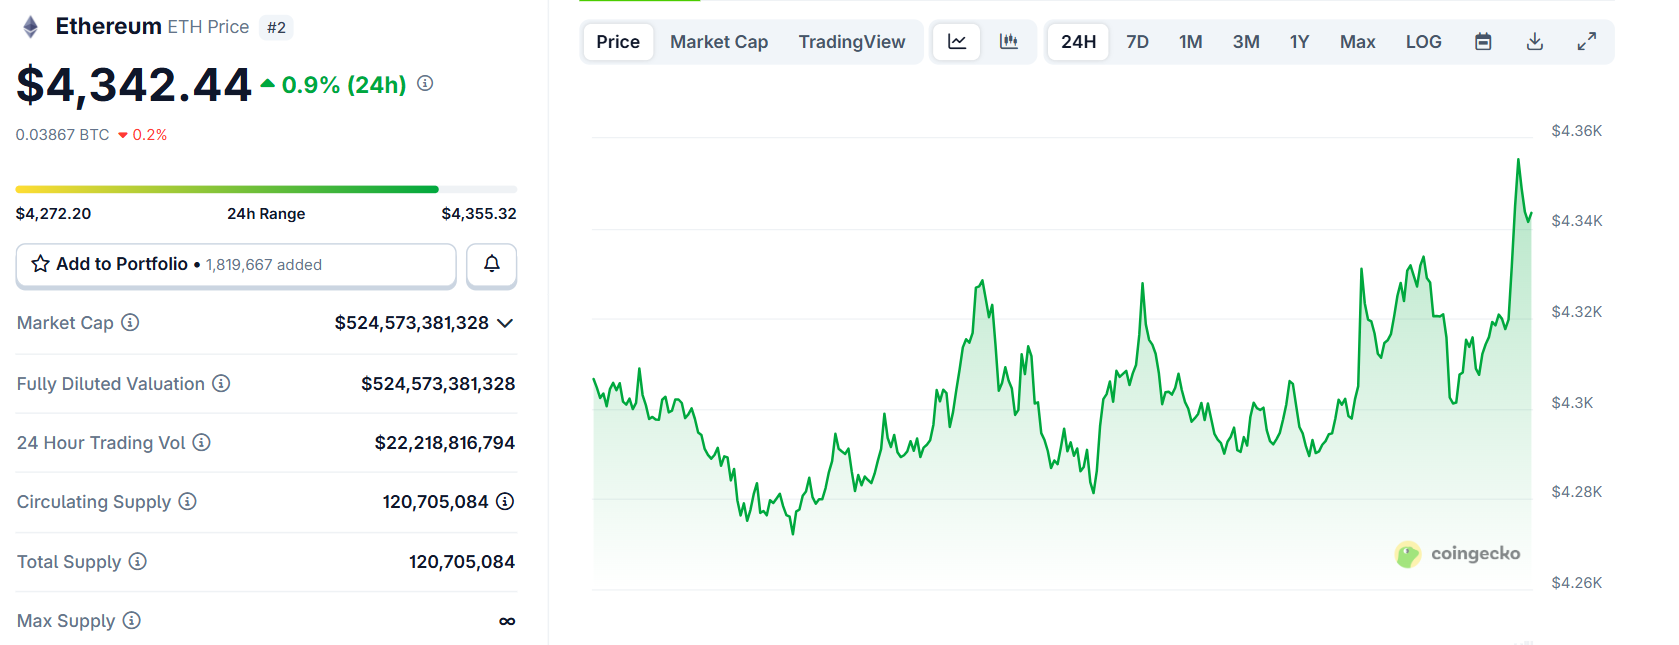Viewport: 1679px width, 645px height.
Task: Switch to candlestick chart view icon
Action: (x=1009, y=42)
